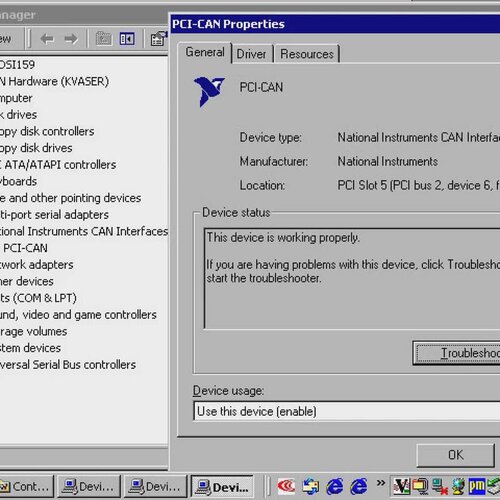Click the Manufacturer value National Instruments
500x500 pixels.
[388, 161]
